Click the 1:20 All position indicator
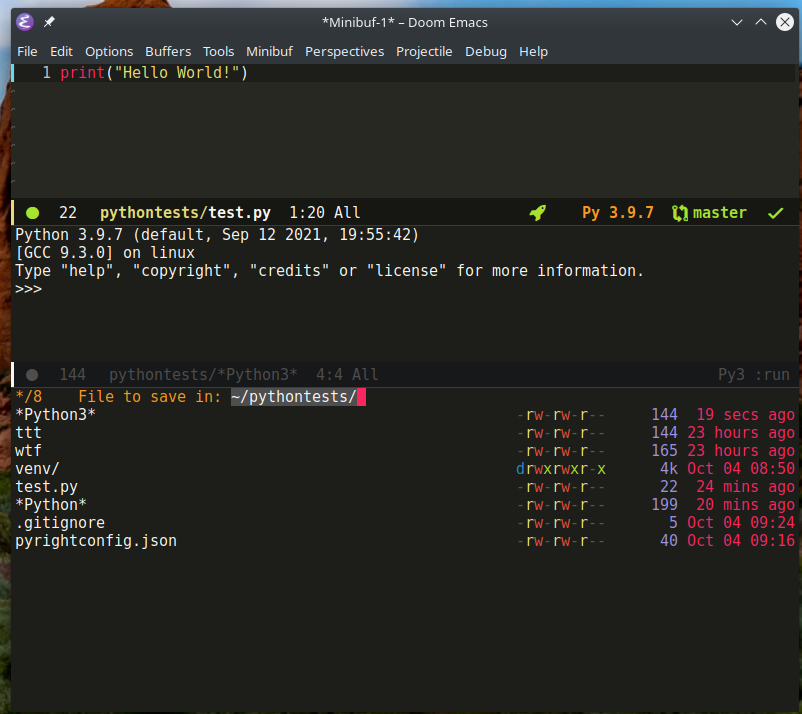 coord(325,213)
